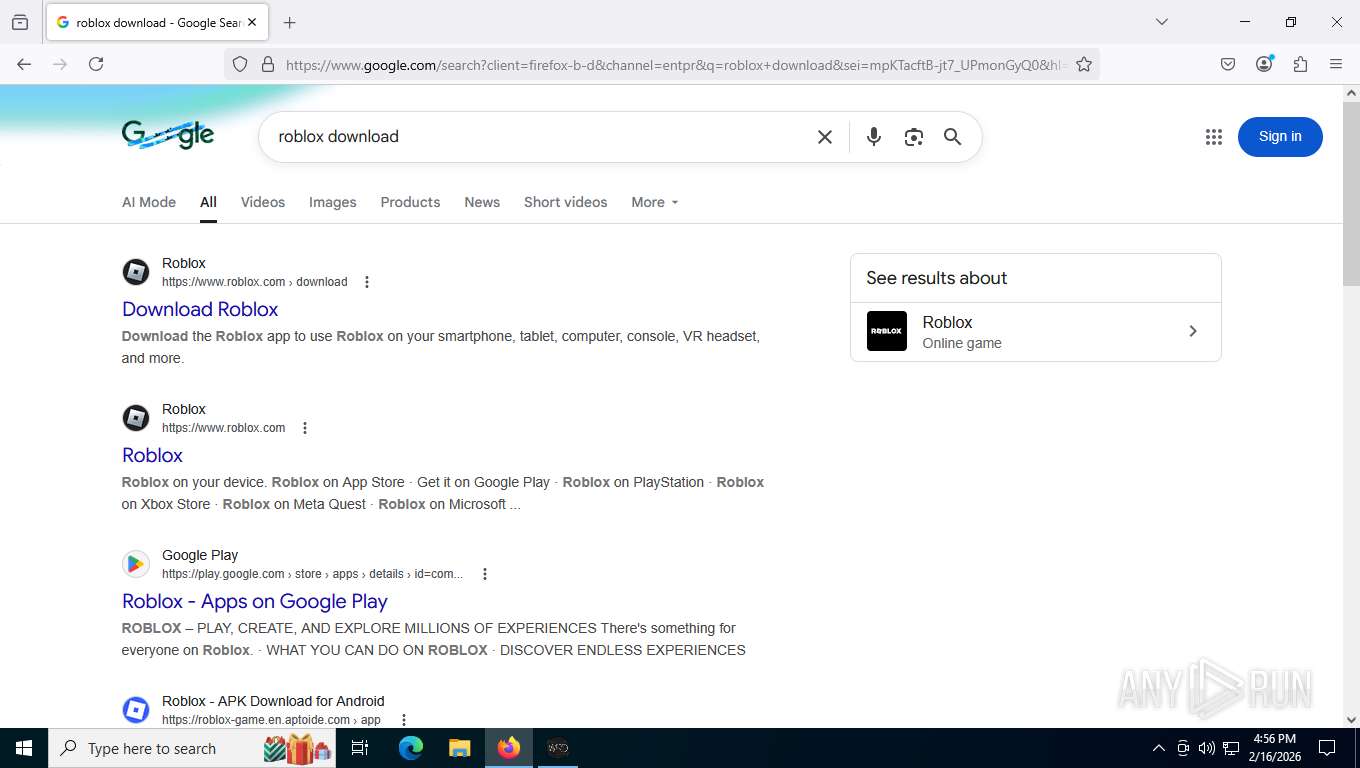
Task: Submit search with magnifier icon
Action: click(x=952, y=137)
